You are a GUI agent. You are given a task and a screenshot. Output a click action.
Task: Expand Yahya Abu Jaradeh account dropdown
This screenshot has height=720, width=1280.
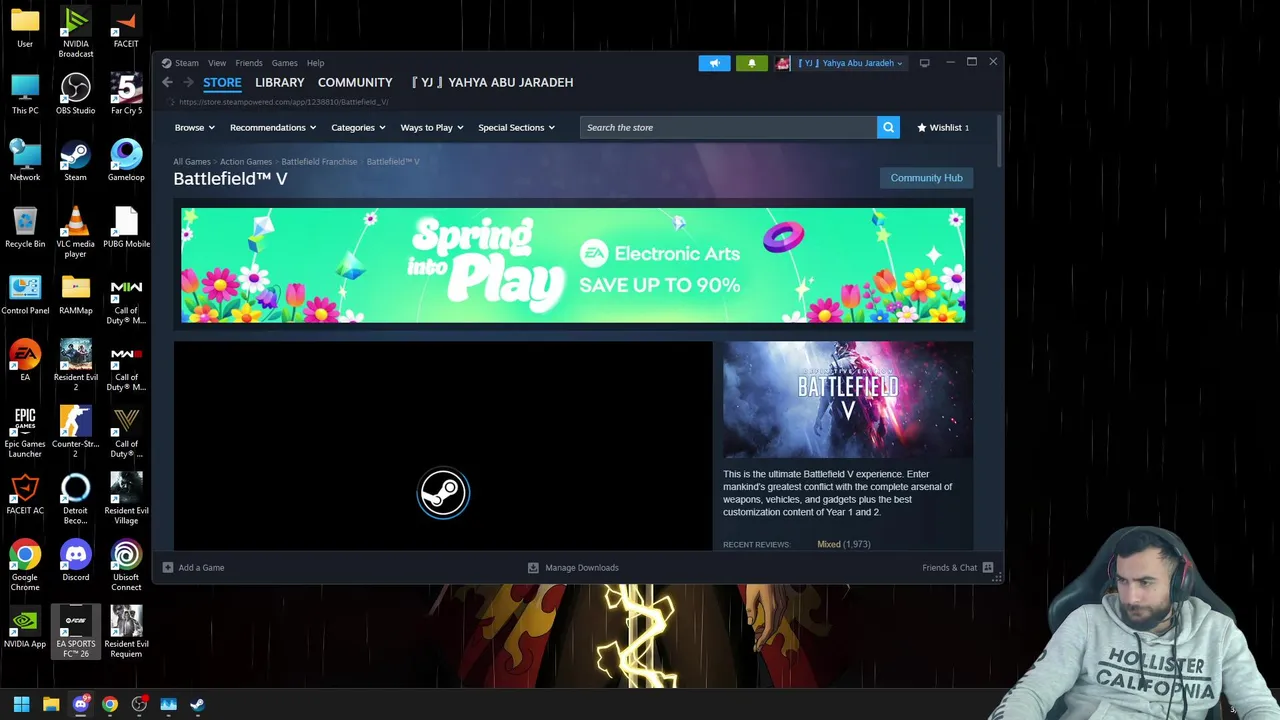click(x=850, y=63)
